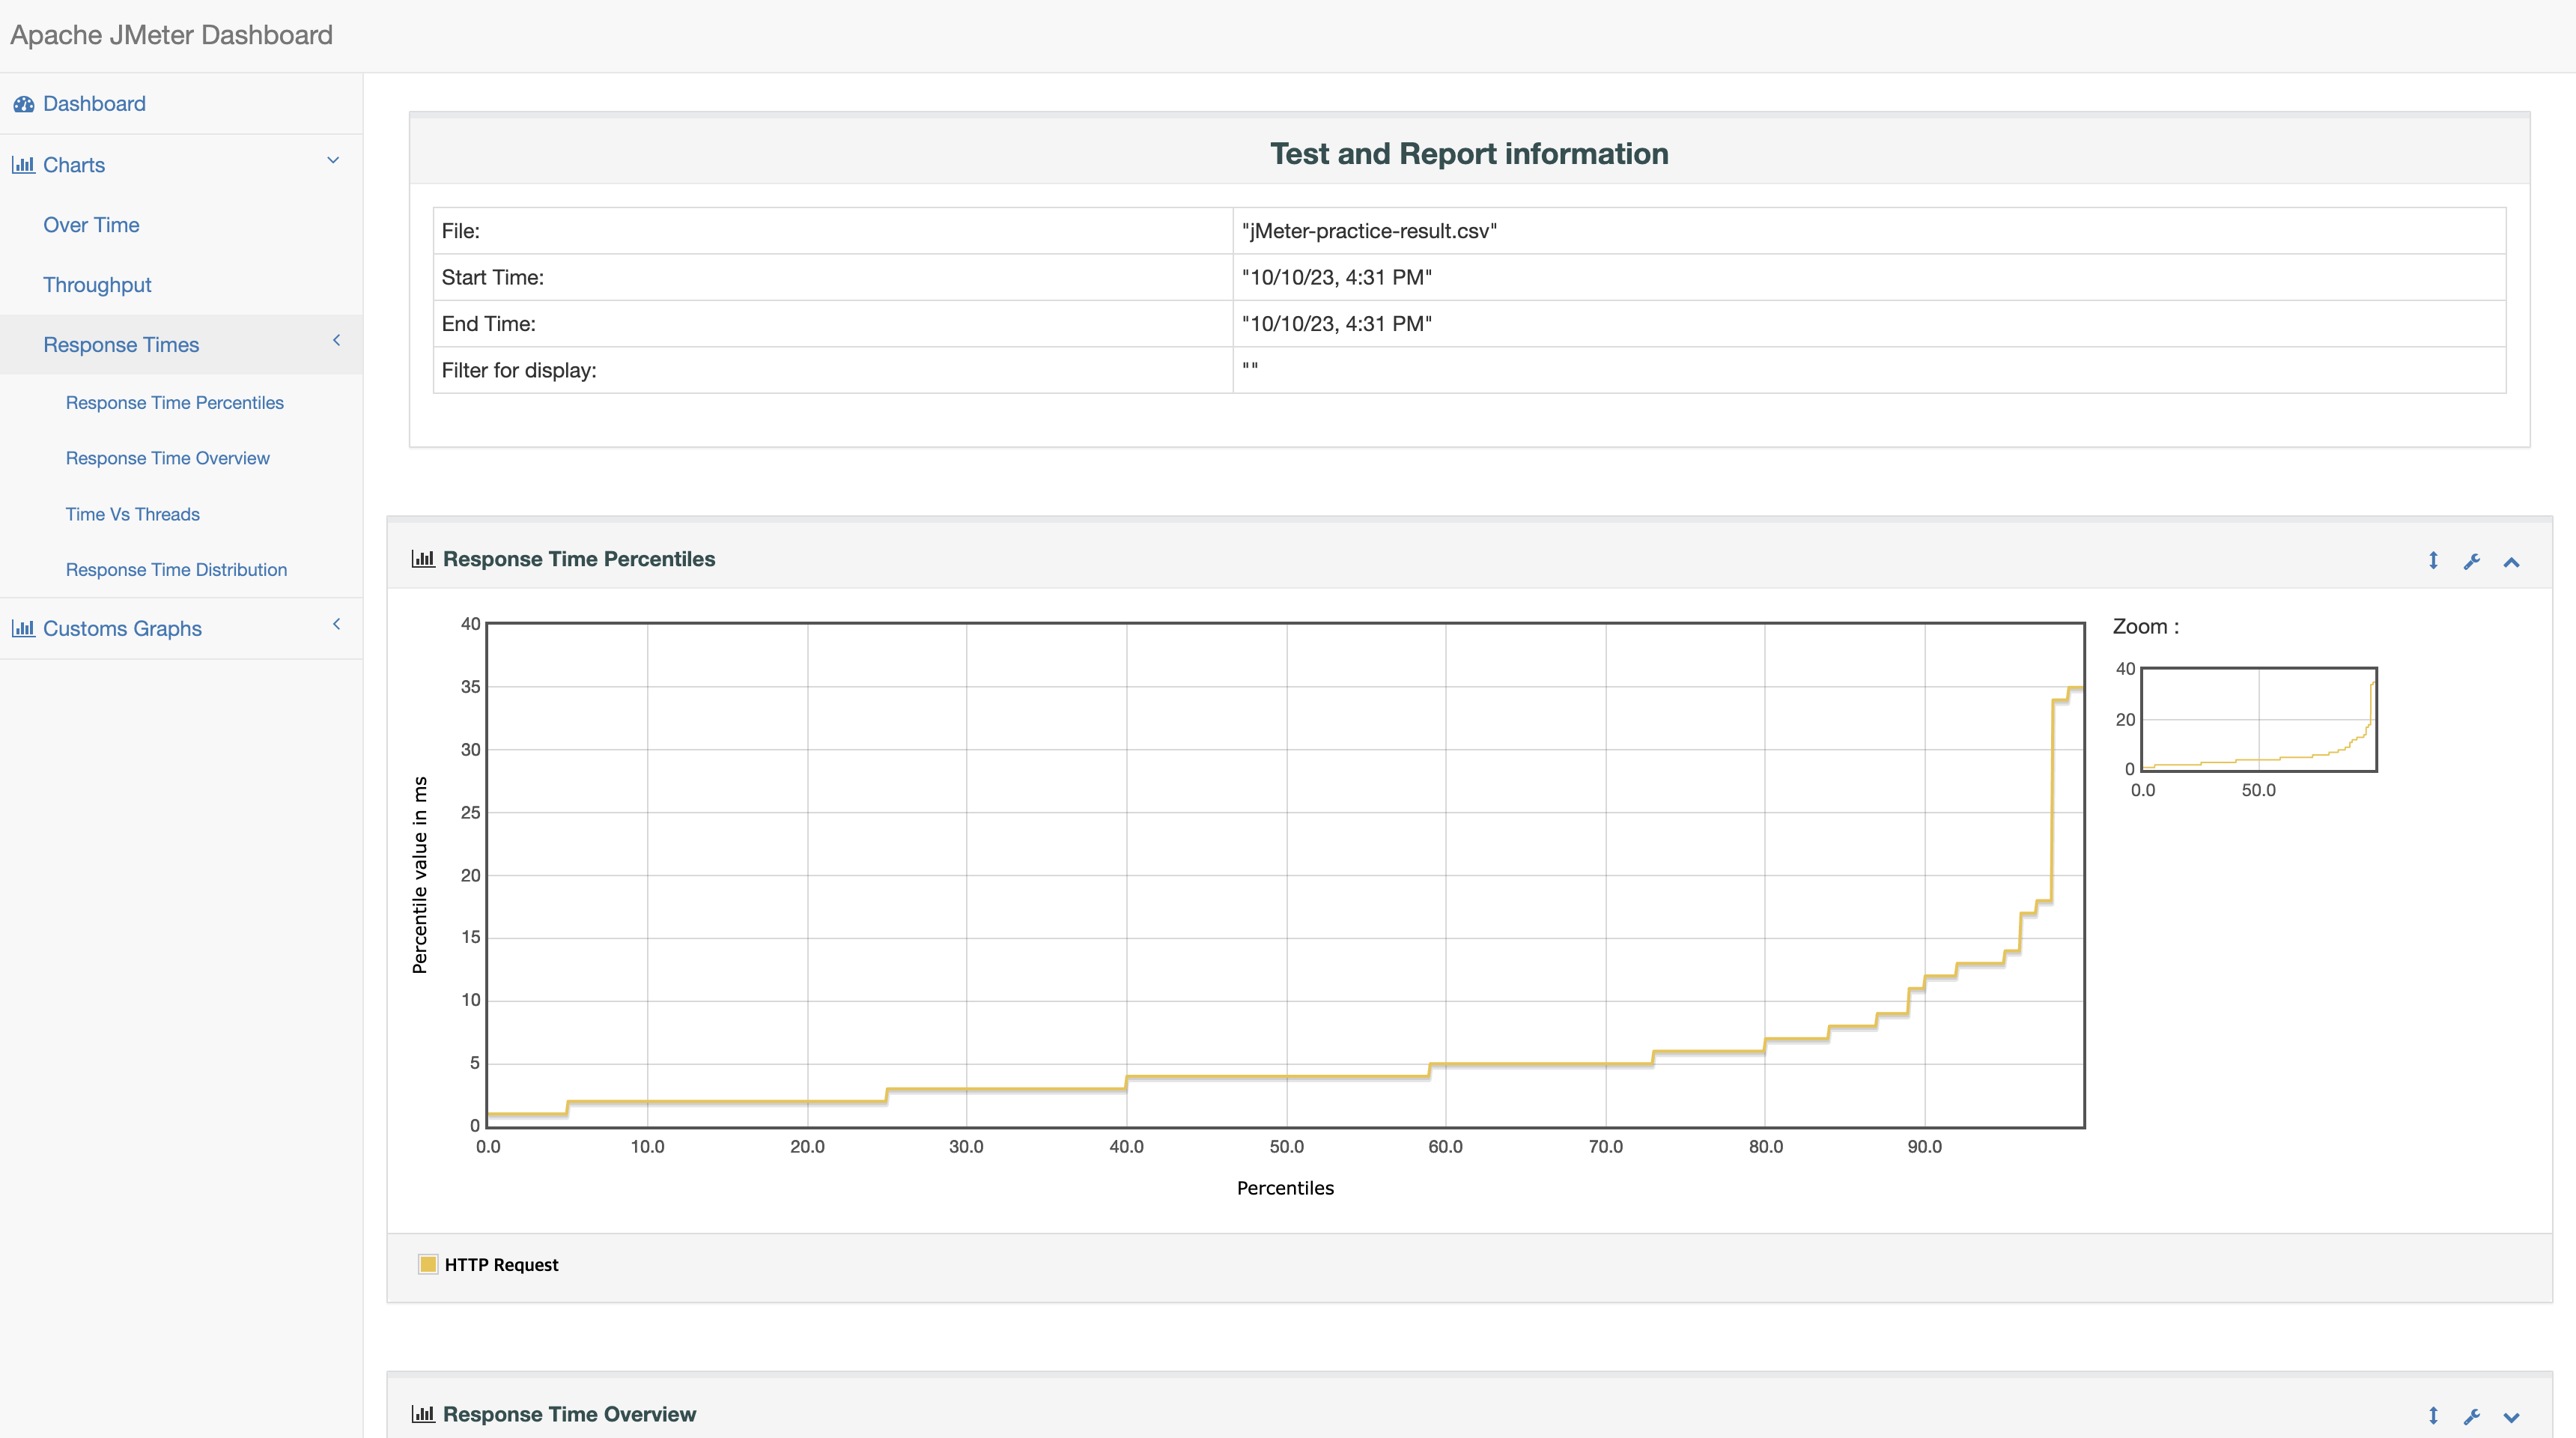Expand the Customs Graphs menu chevron

point(336,624)
